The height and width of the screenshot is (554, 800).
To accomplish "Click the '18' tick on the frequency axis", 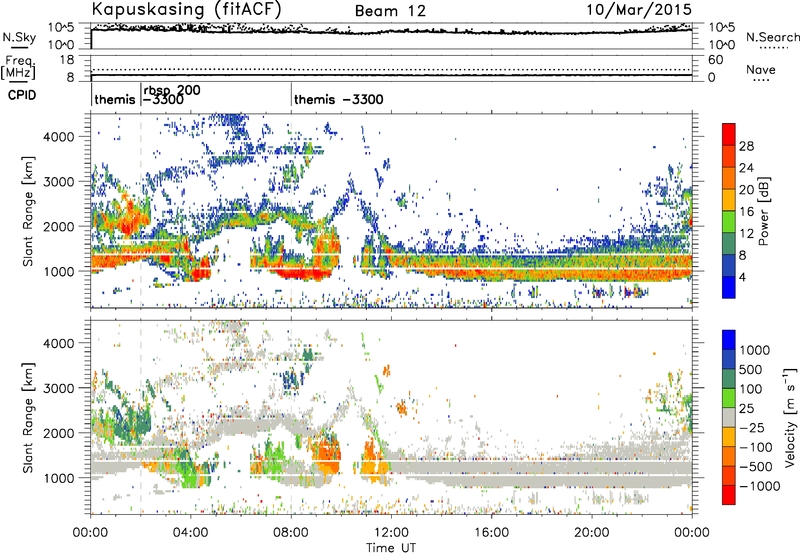I will point(67,60).
